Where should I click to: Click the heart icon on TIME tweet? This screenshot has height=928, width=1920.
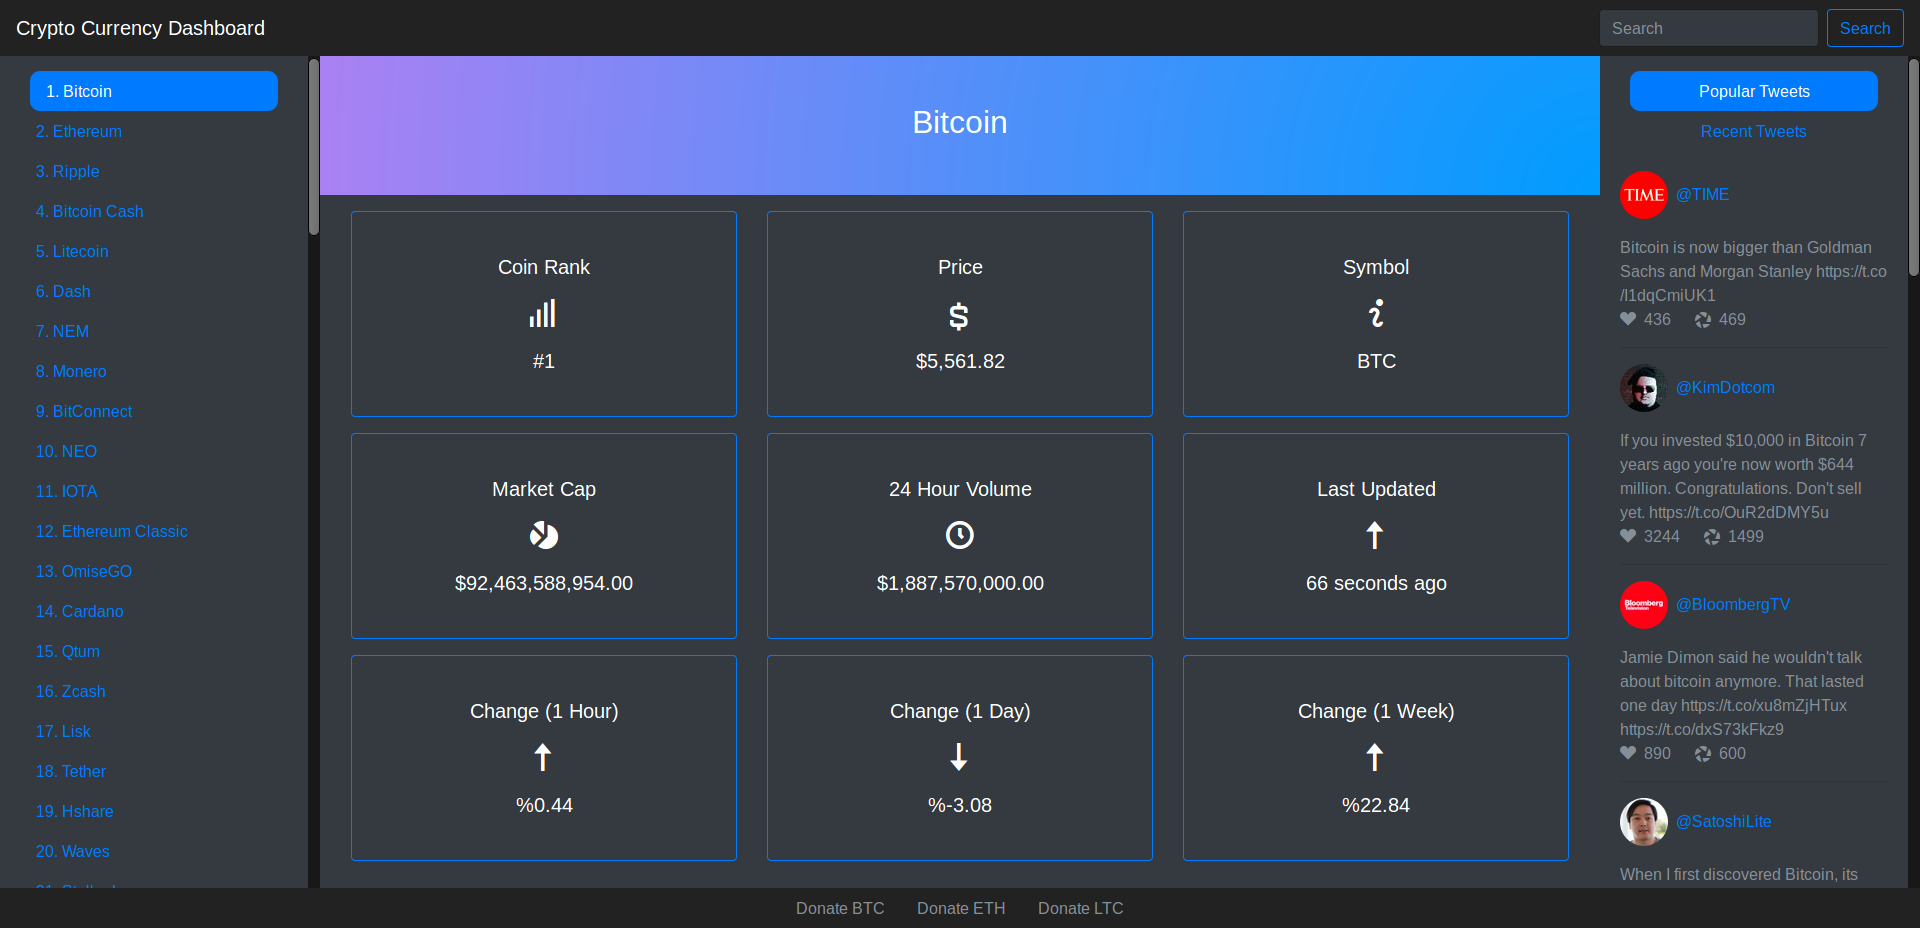1628,319
